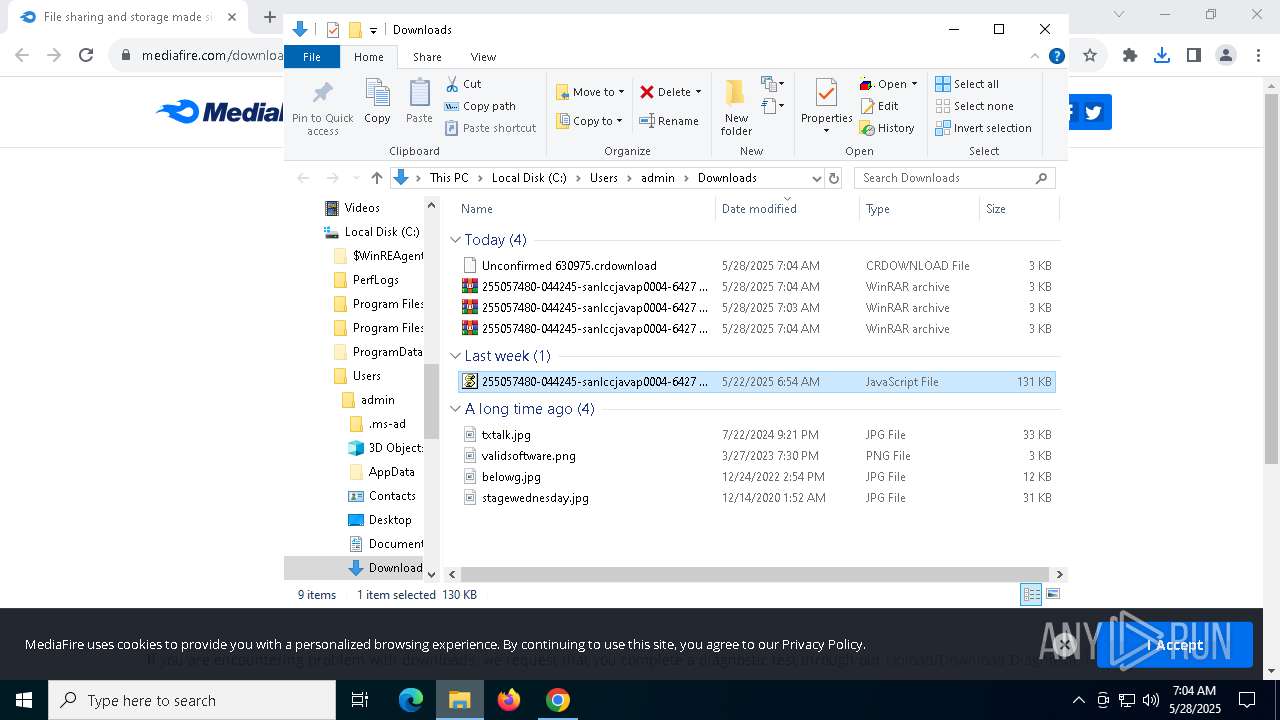Screen dimensions: 1280x720
Task: Click Paste shortcut option
Action: point(490,128)
